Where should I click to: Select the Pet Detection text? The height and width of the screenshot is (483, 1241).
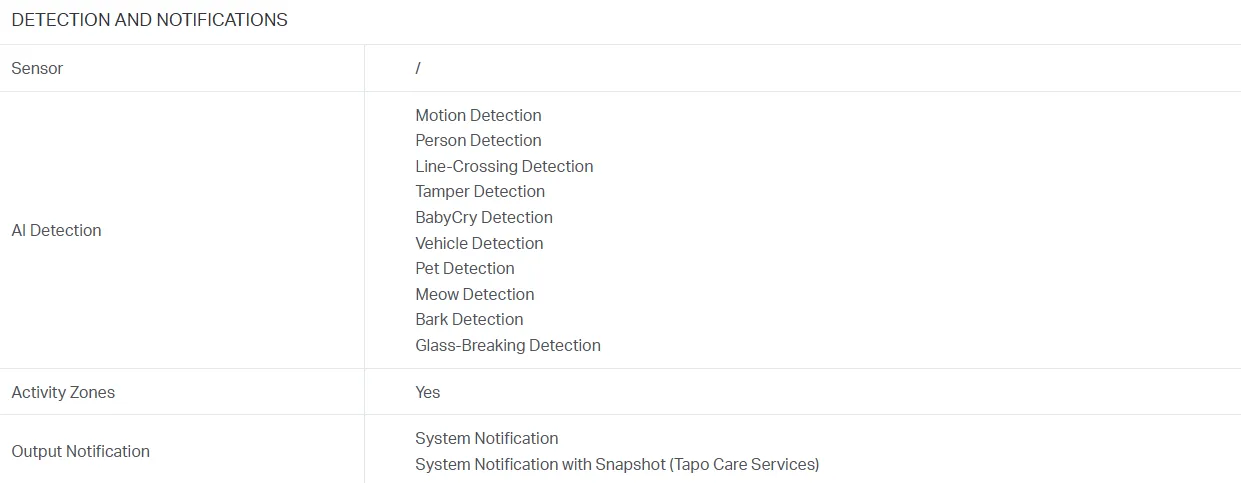[465, 268]
